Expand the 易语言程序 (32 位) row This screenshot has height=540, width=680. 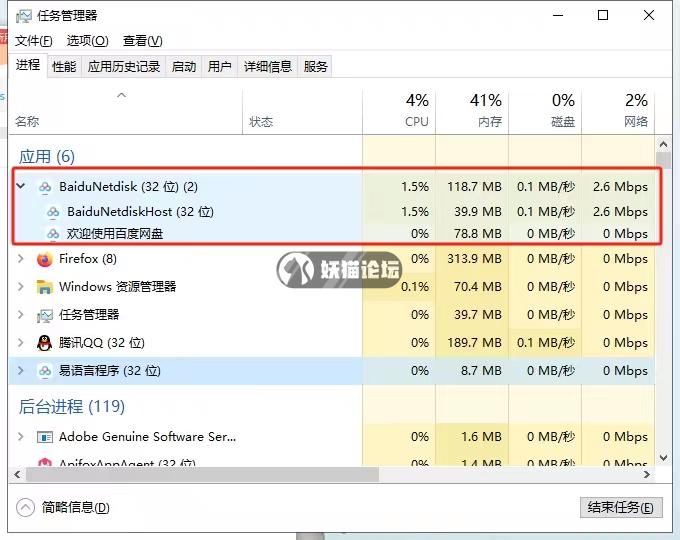(20, 371)
